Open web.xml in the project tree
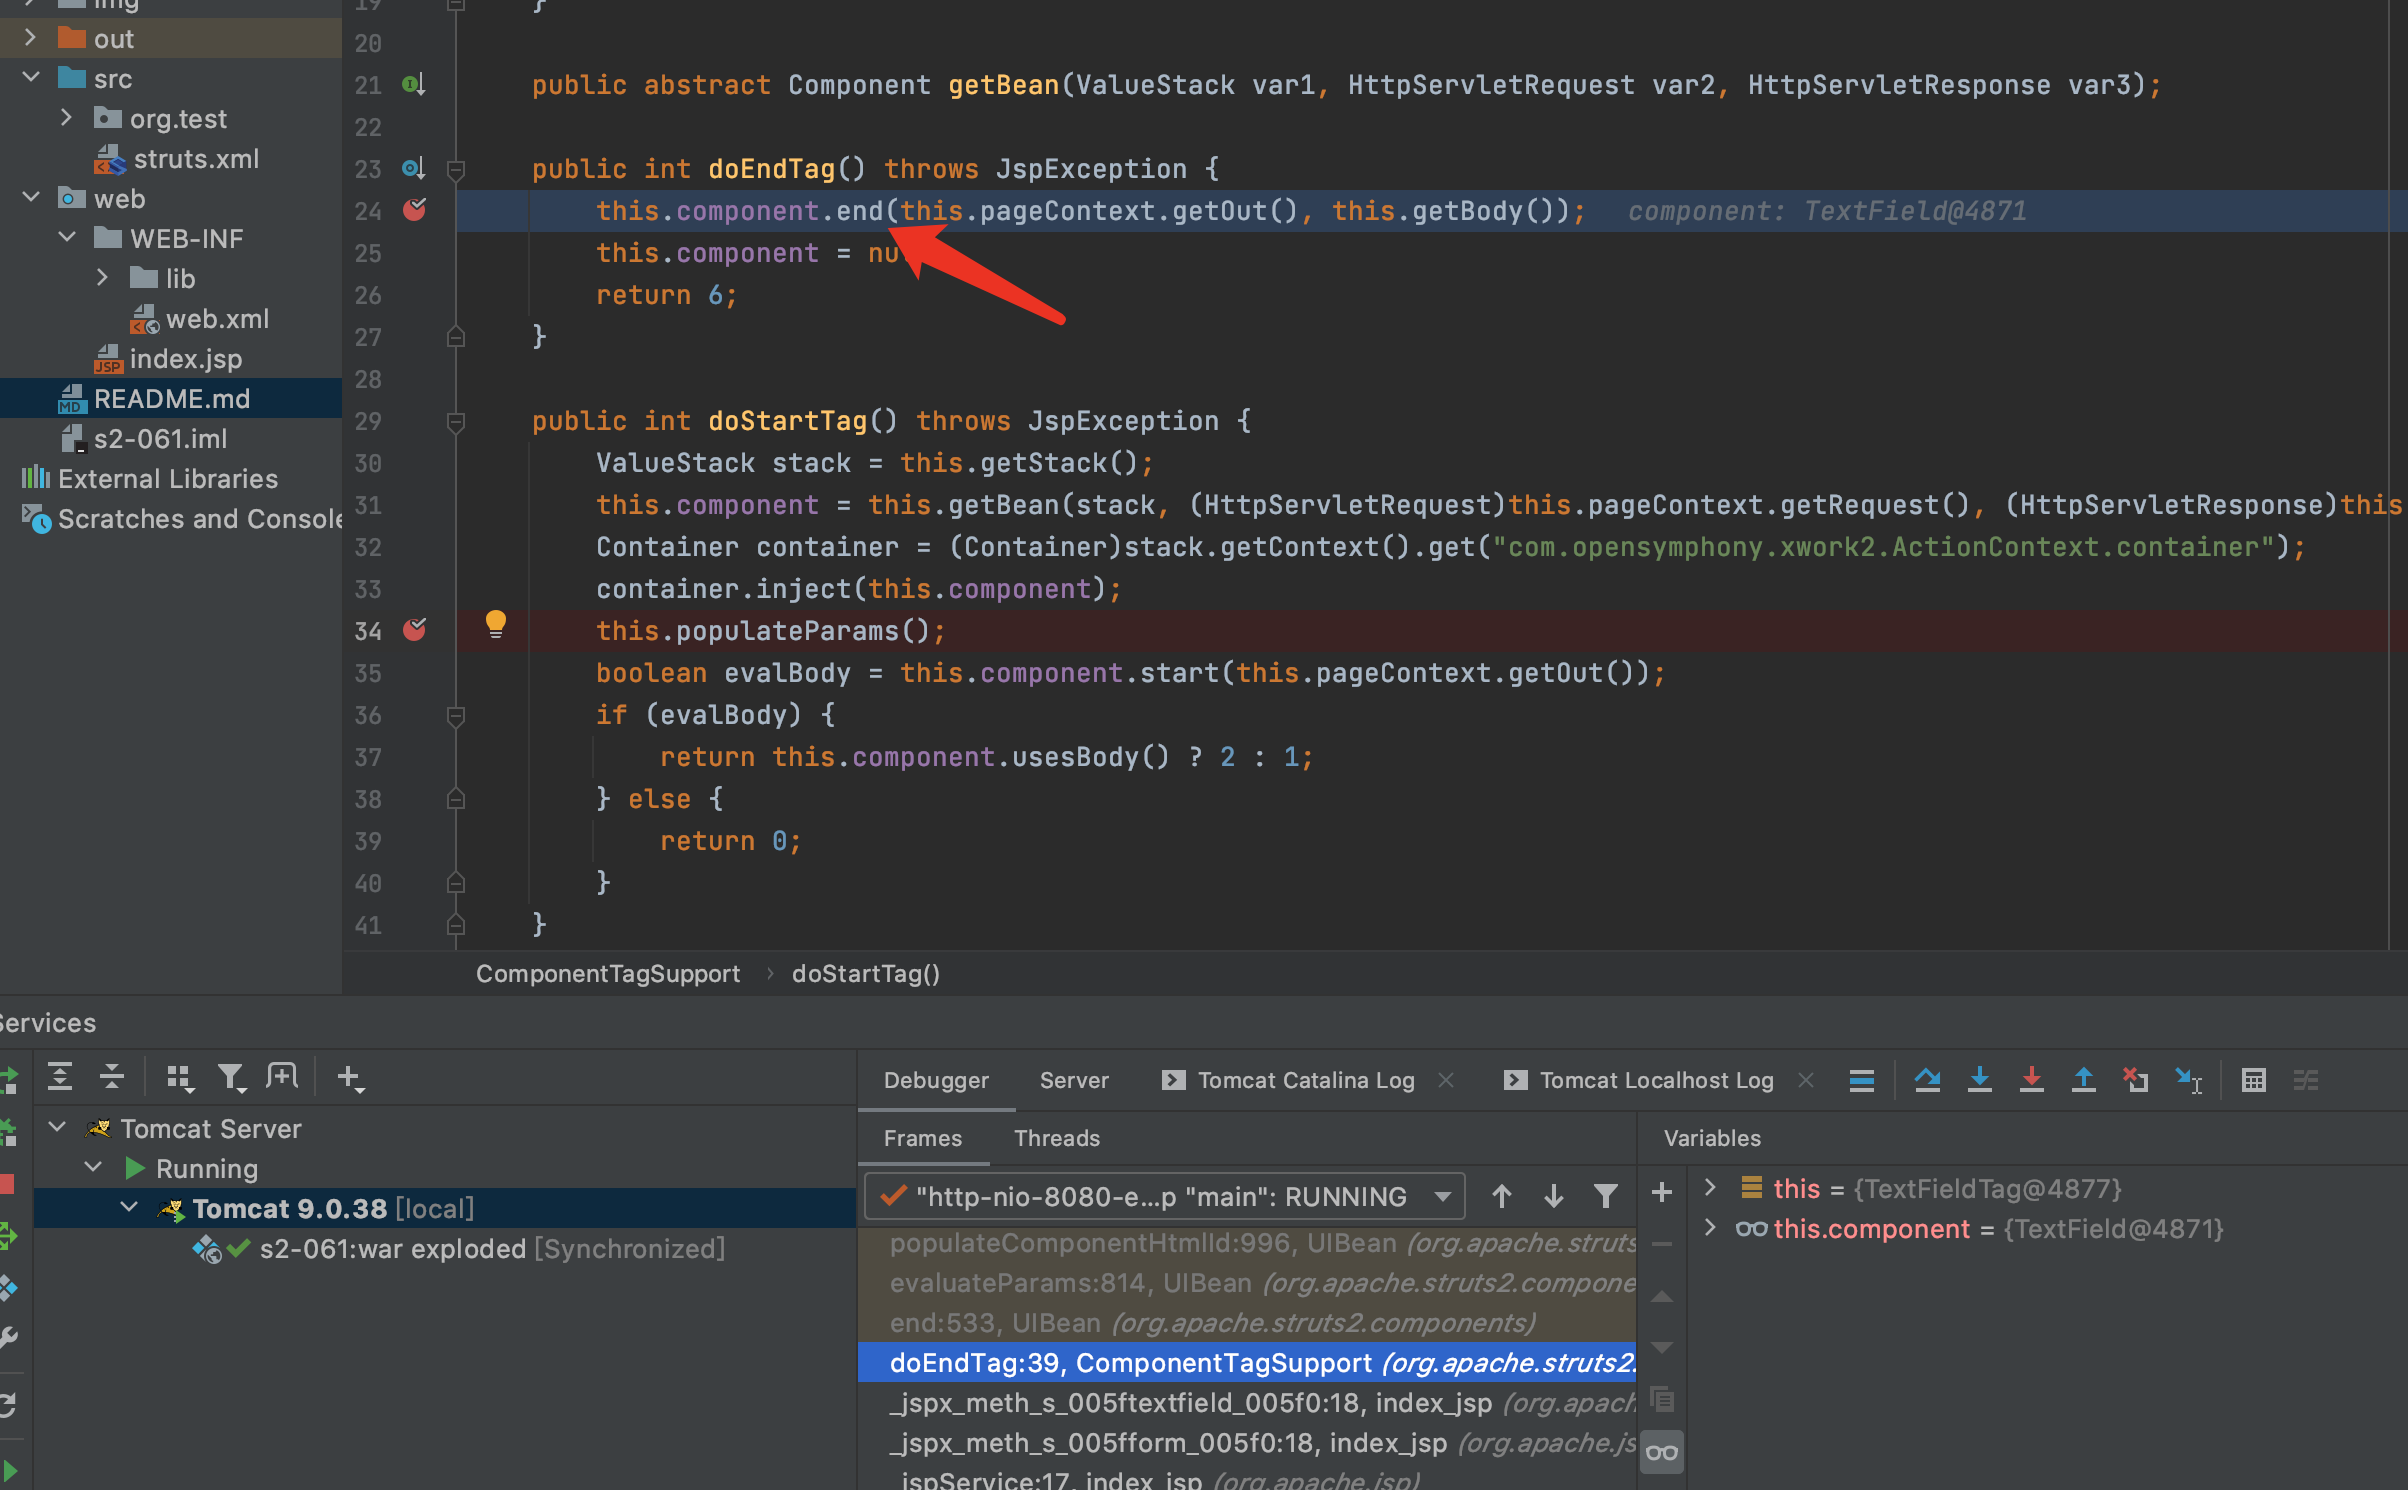 point(217,319)
